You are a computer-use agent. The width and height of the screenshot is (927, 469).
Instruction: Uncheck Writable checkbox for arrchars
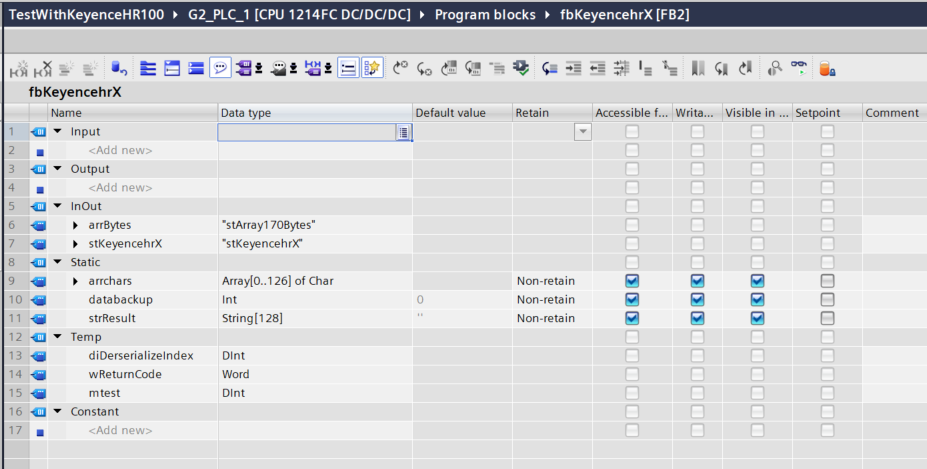point(698,281)
